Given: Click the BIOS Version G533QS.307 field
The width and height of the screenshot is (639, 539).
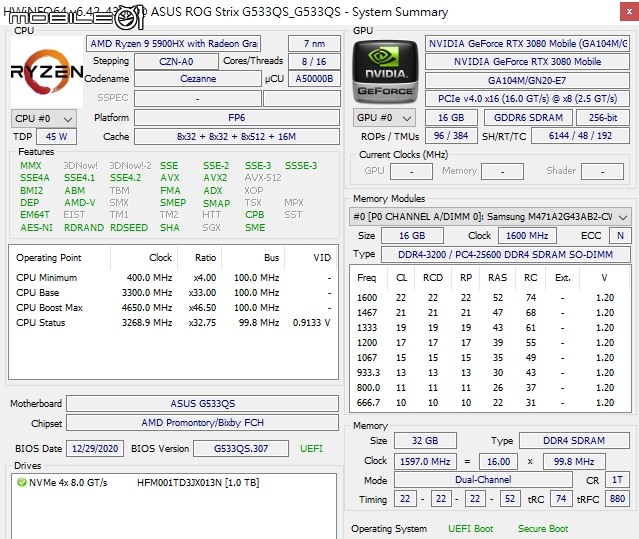Looking at the screenshot, I should pyautogui.click(x=241, y=449).
